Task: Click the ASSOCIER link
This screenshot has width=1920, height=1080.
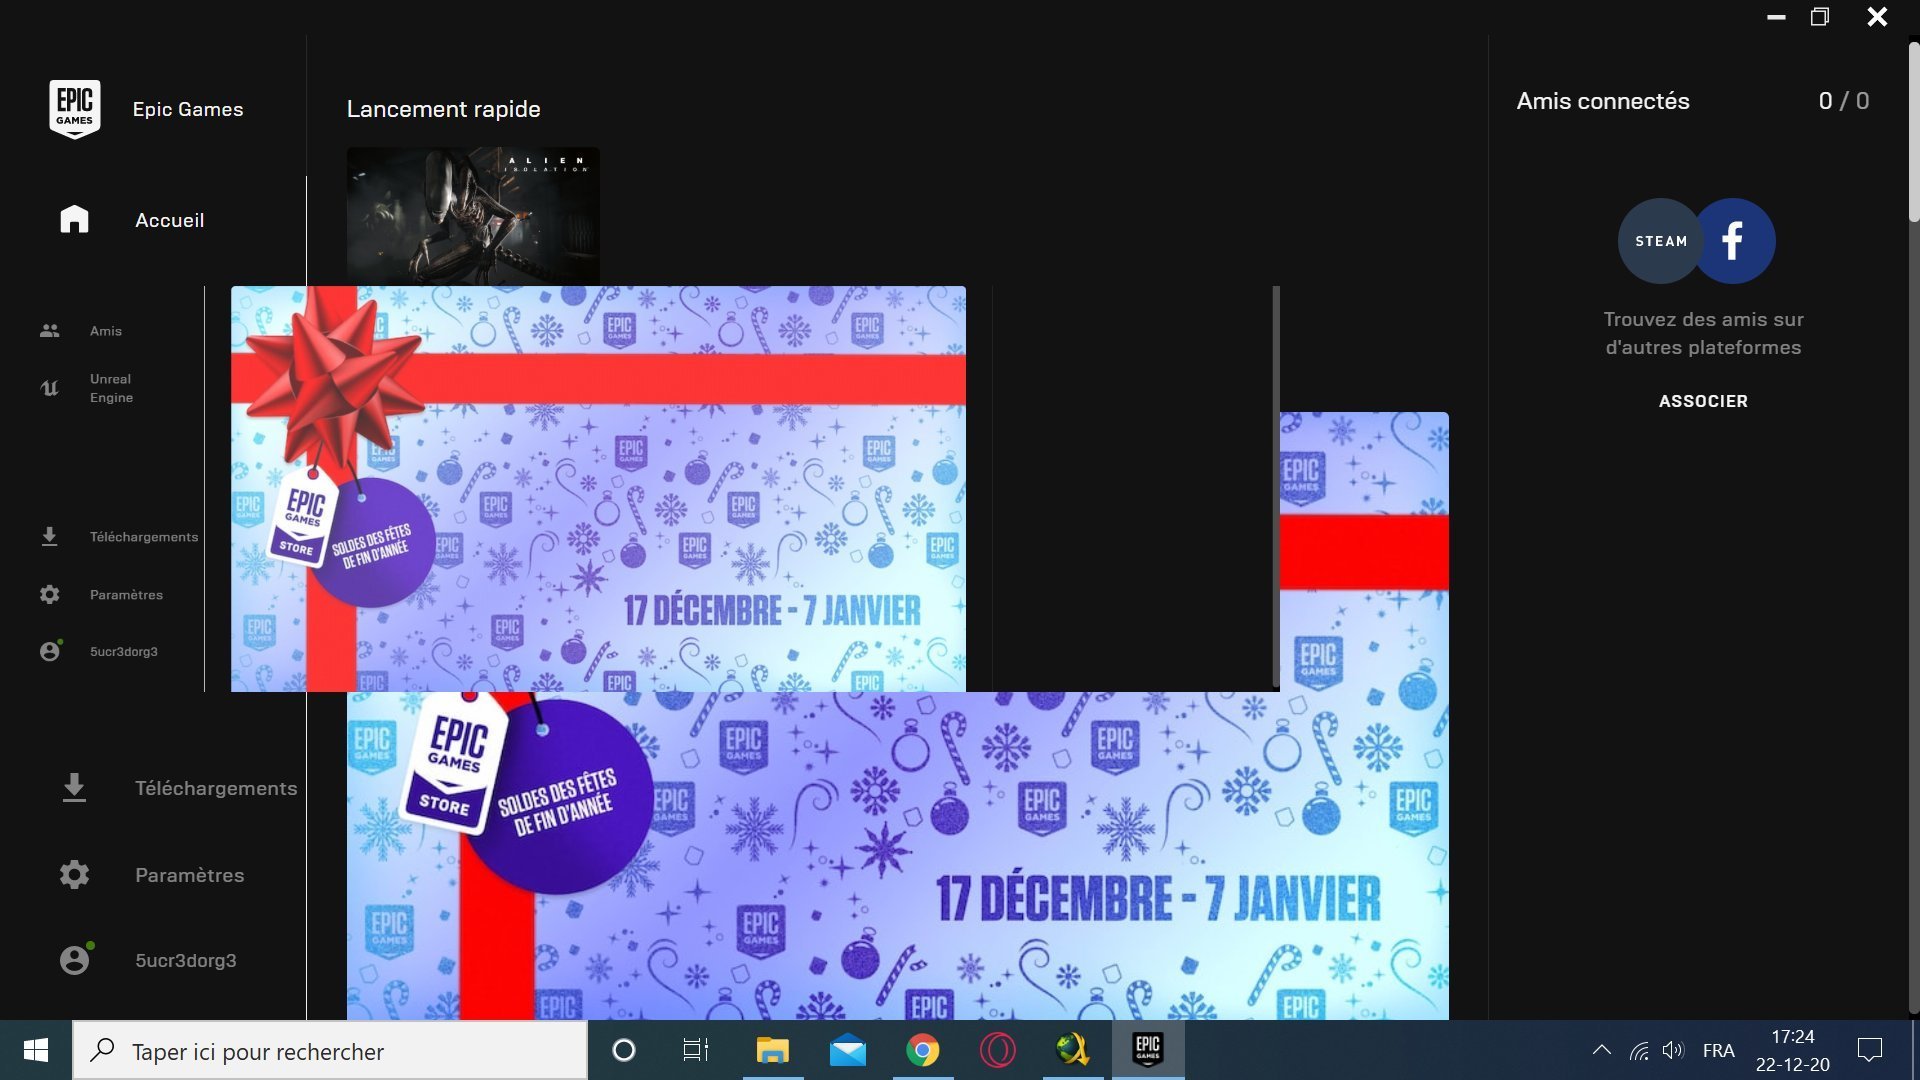Action: (1703, 401)
